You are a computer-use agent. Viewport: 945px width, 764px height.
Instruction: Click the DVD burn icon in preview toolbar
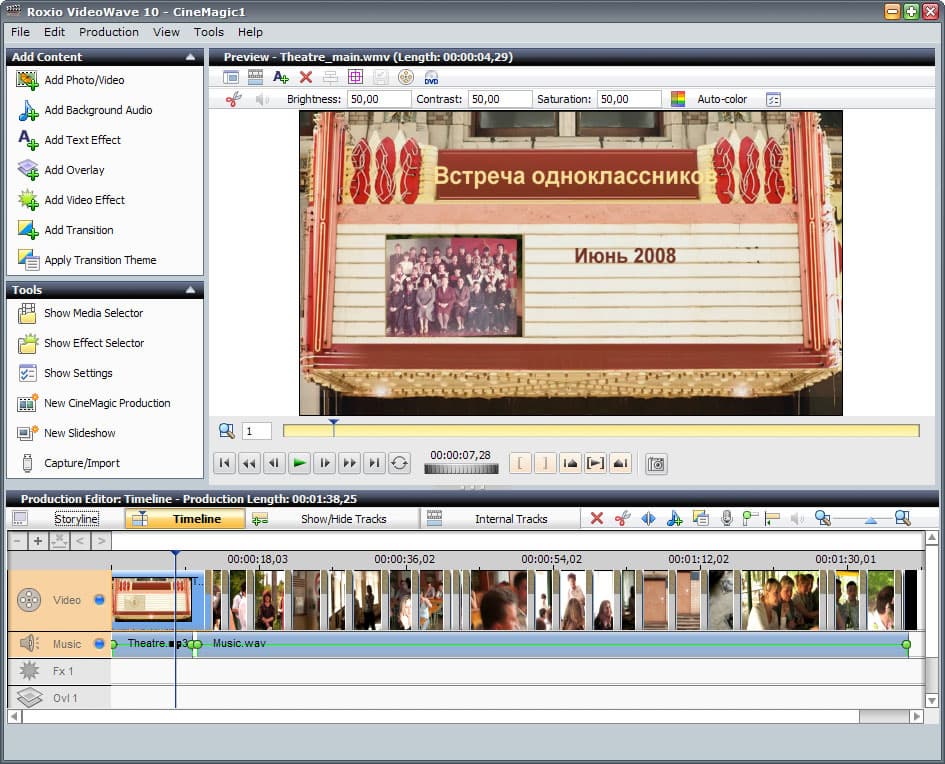click(431, 77)
